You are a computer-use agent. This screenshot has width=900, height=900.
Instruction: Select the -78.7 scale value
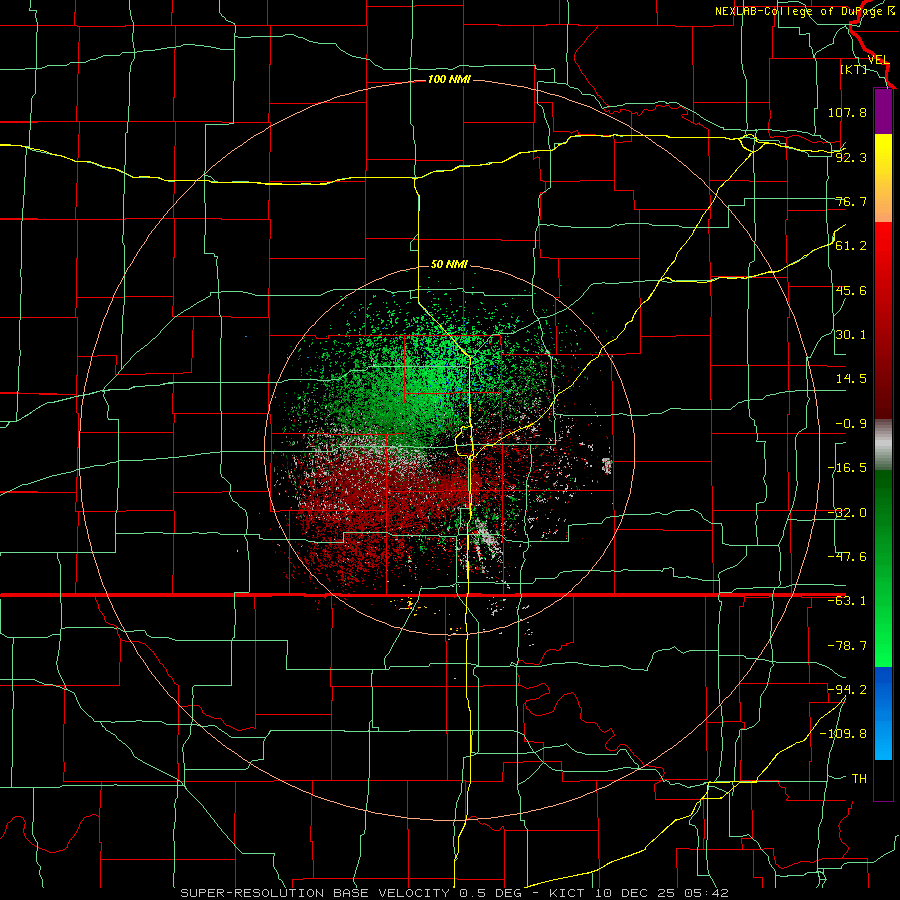(847, 646)
